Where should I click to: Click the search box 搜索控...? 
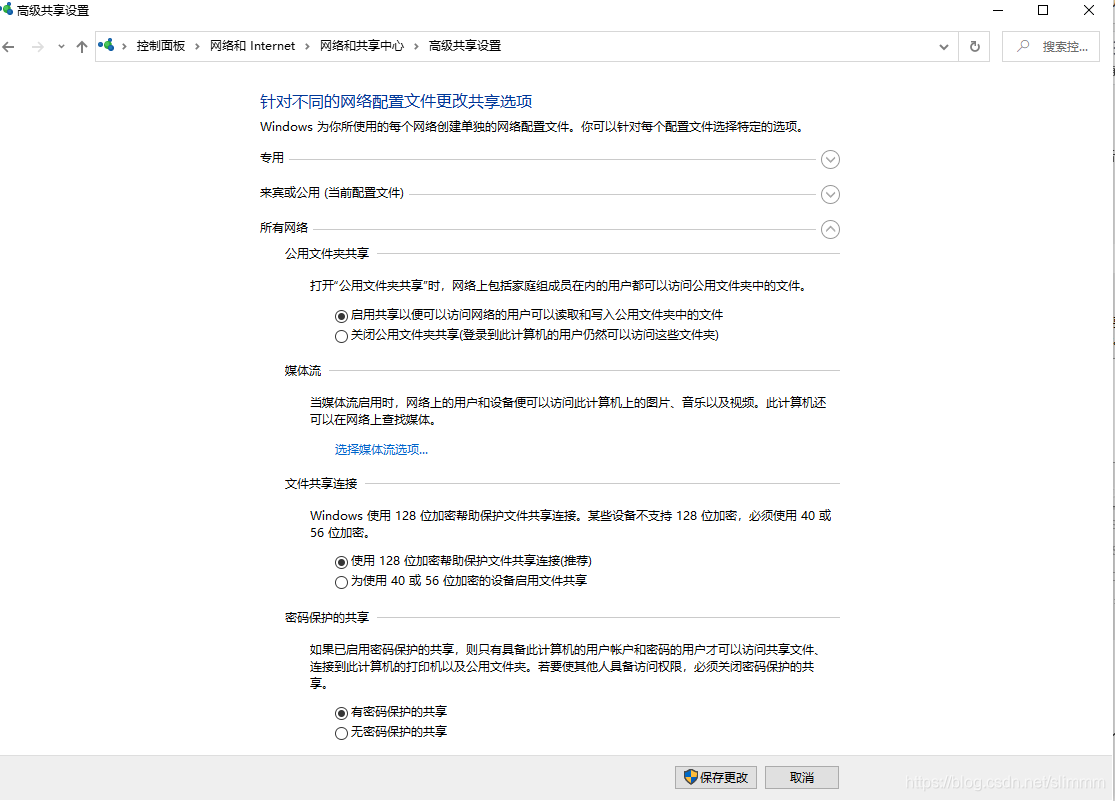[1051, 47]
